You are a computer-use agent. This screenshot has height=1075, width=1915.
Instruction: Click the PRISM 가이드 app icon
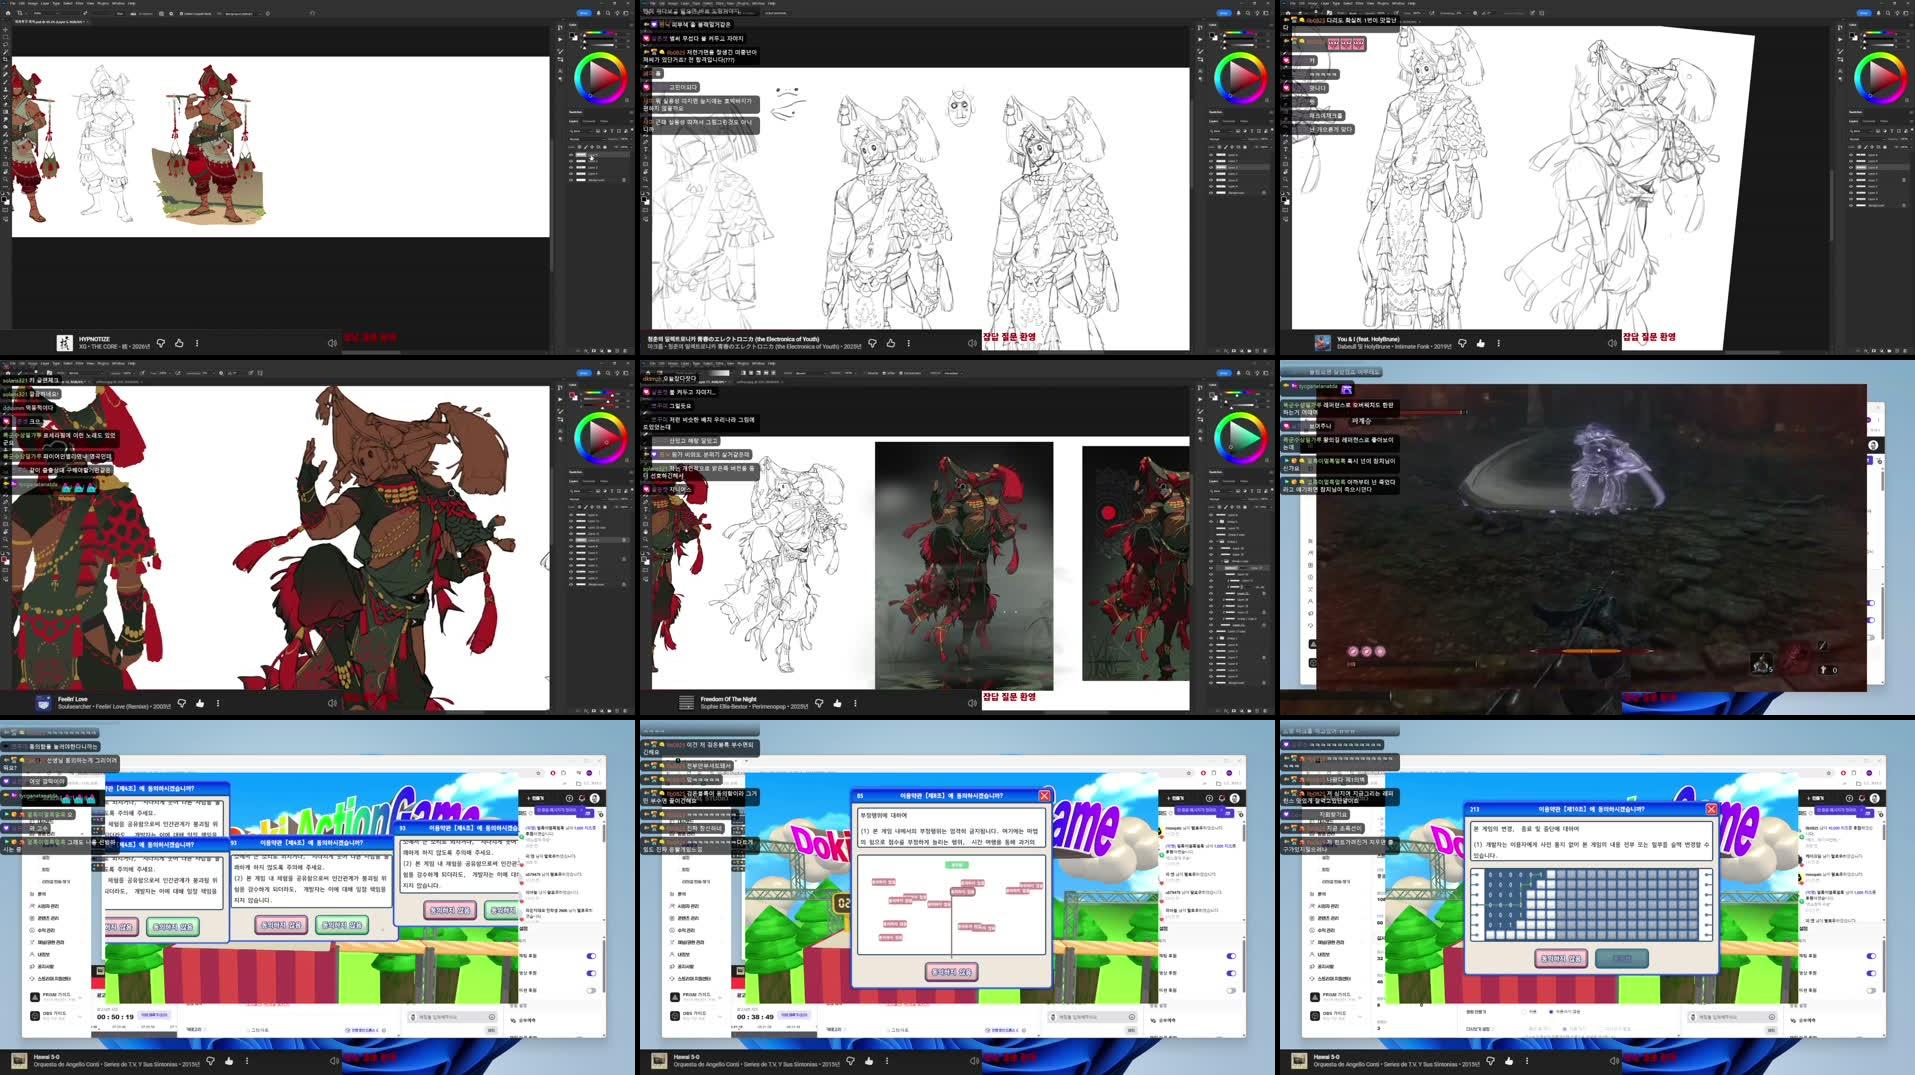[36, 996]
